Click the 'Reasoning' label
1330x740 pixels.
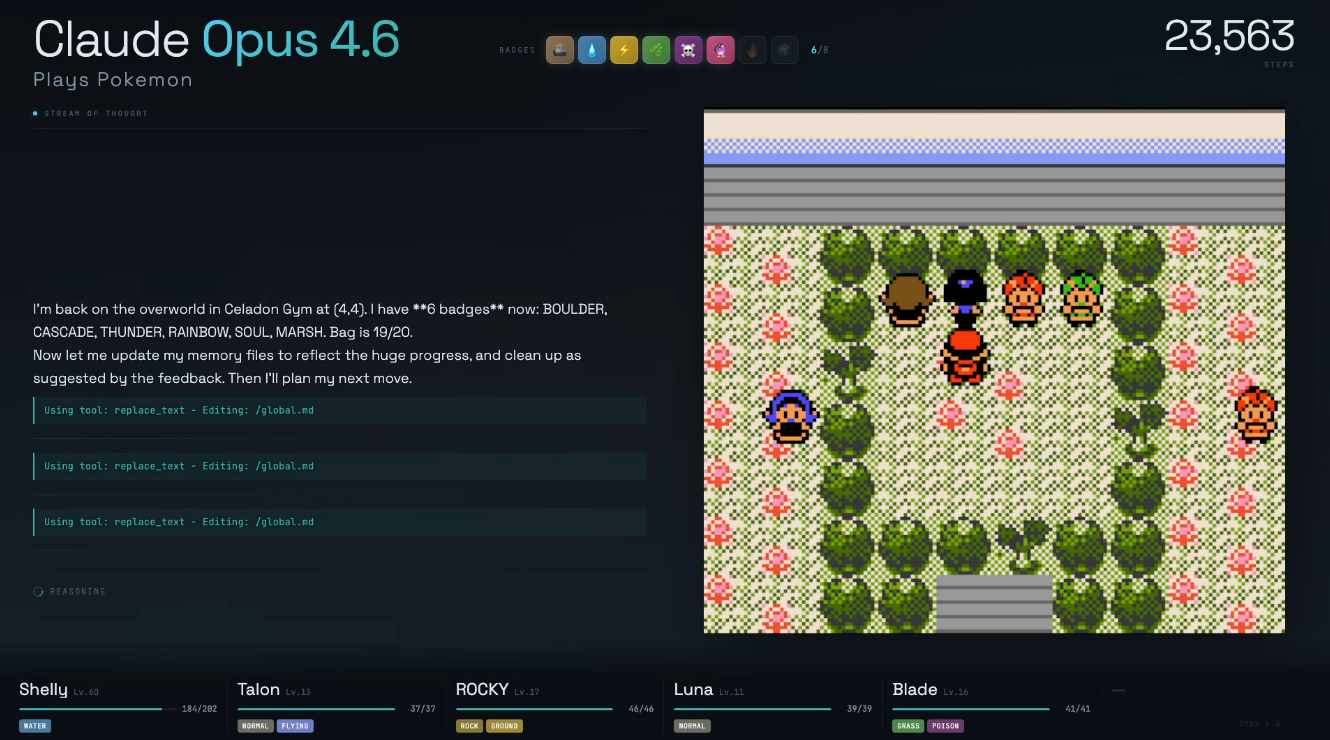point(78,591)
